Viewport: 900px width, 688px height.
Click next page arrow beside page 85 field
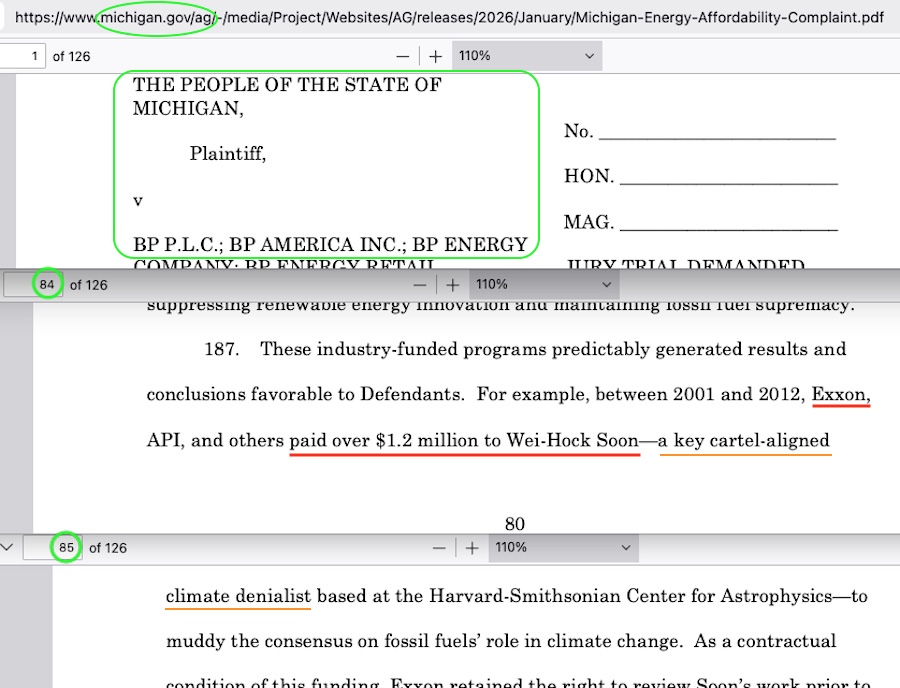8,548
